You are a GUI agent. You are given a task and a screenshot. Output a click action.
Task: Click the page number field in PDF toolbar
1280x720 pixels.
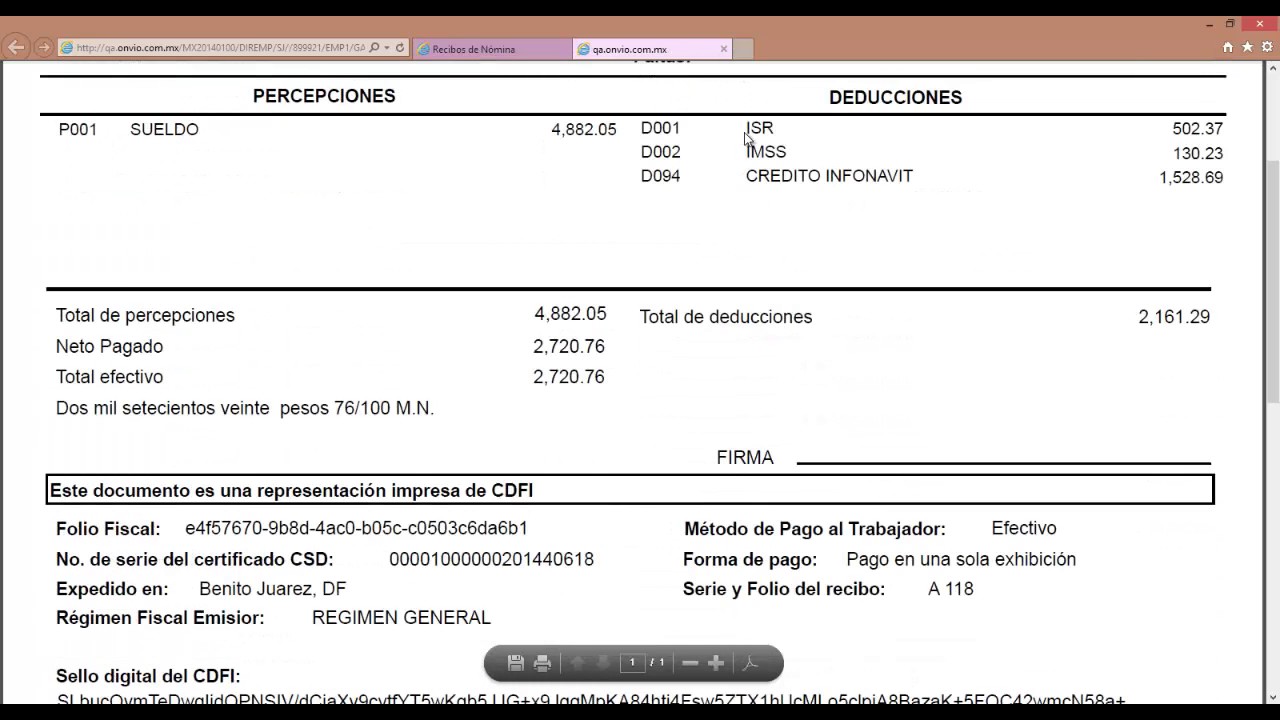point(632,663)
